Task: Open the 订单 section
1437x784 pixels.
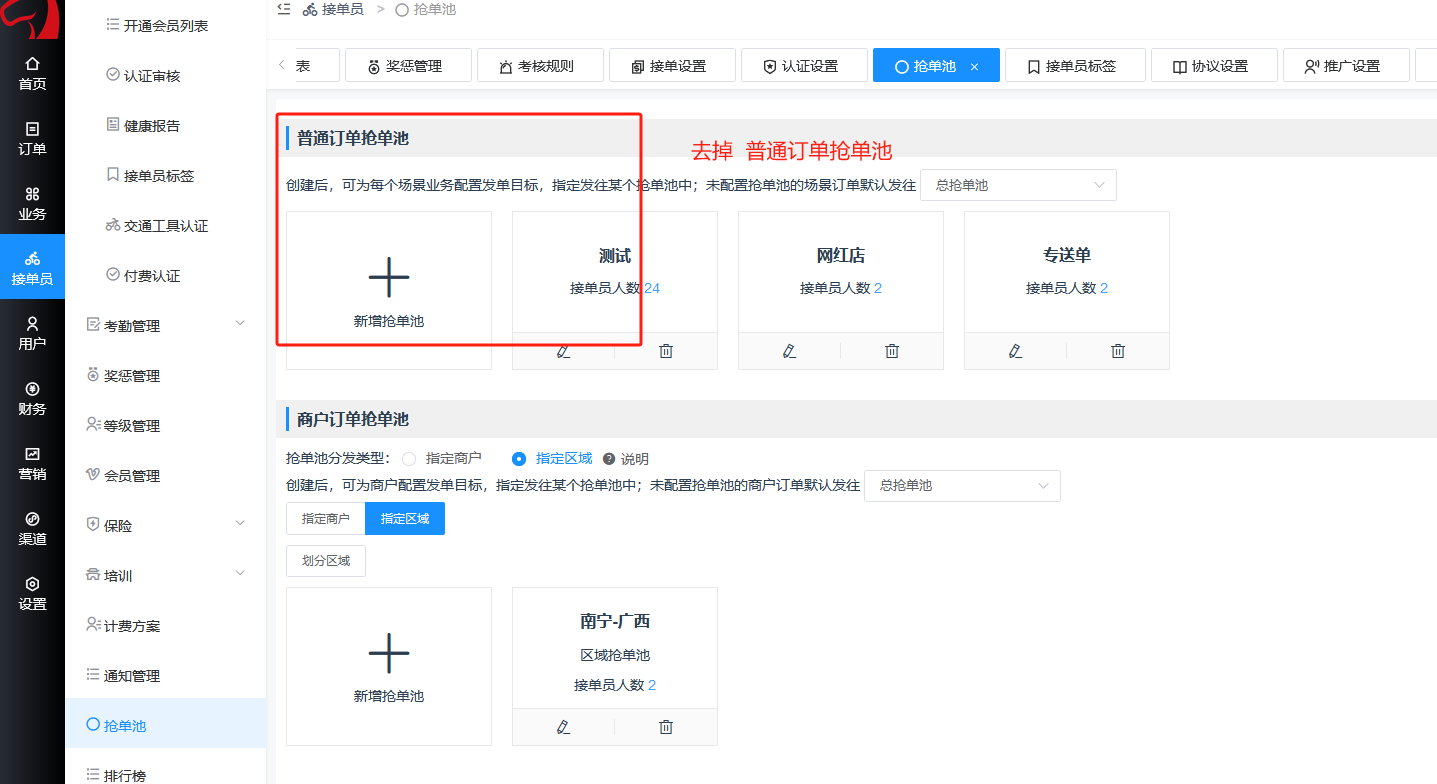Action: coord(32,138)
